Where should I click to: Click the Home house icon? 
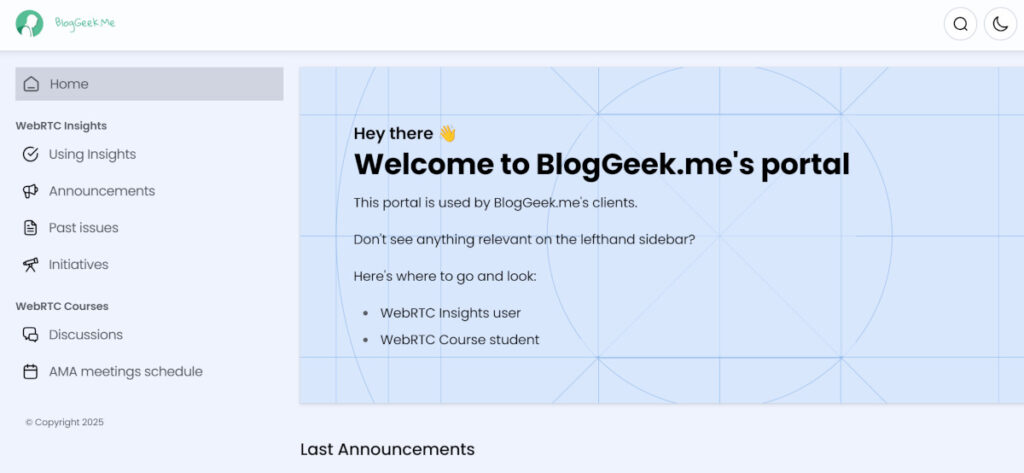tap(31, 84)
